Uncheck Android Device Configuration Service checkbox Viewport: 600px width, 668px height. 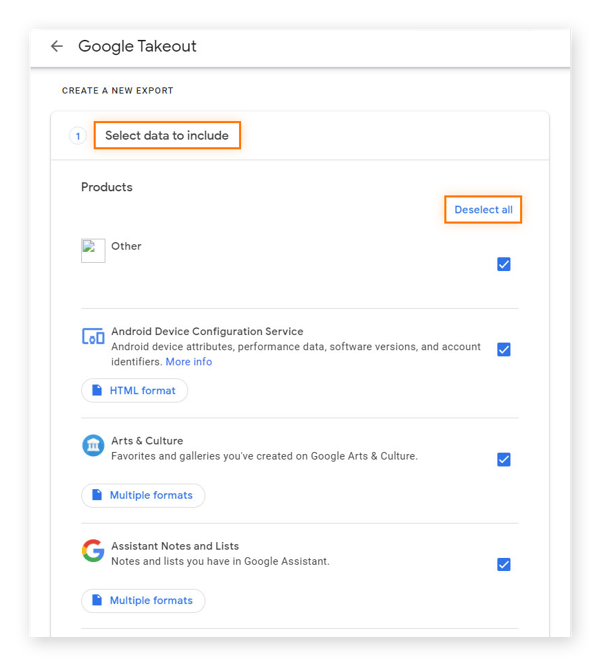504,350
